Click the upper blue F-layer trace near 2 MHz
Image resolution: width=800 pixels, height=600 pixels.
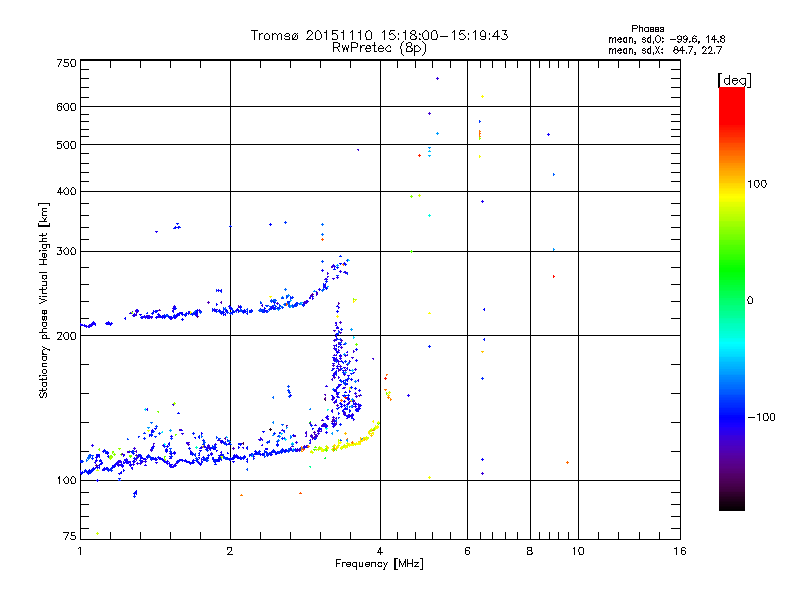pyautogui.click(x=231, y=310)
